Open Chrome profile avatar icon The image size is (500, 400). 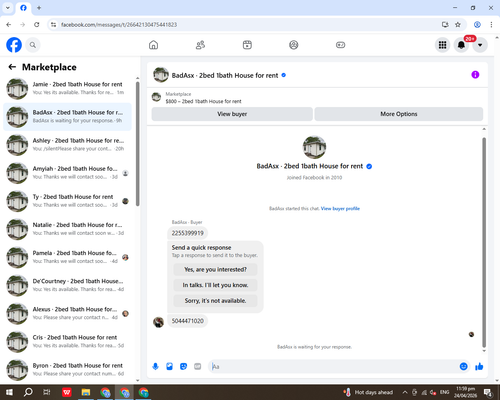pos(477,24)
